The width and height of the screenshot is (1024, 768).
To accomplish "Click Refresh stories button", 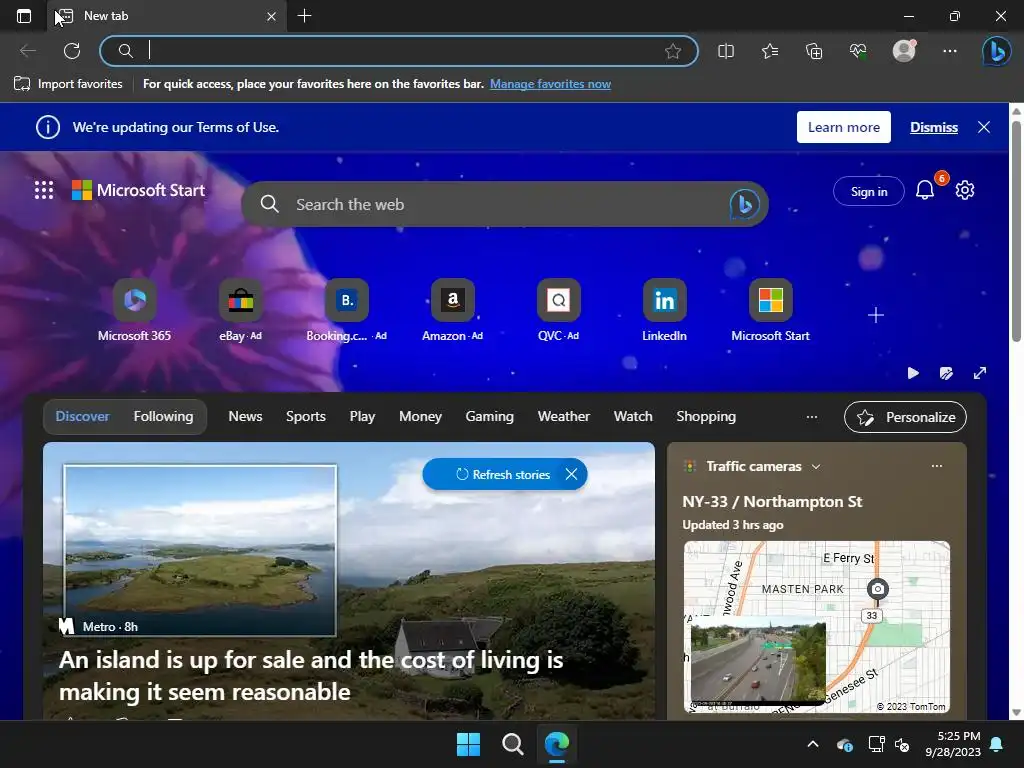I will [503, 474].
